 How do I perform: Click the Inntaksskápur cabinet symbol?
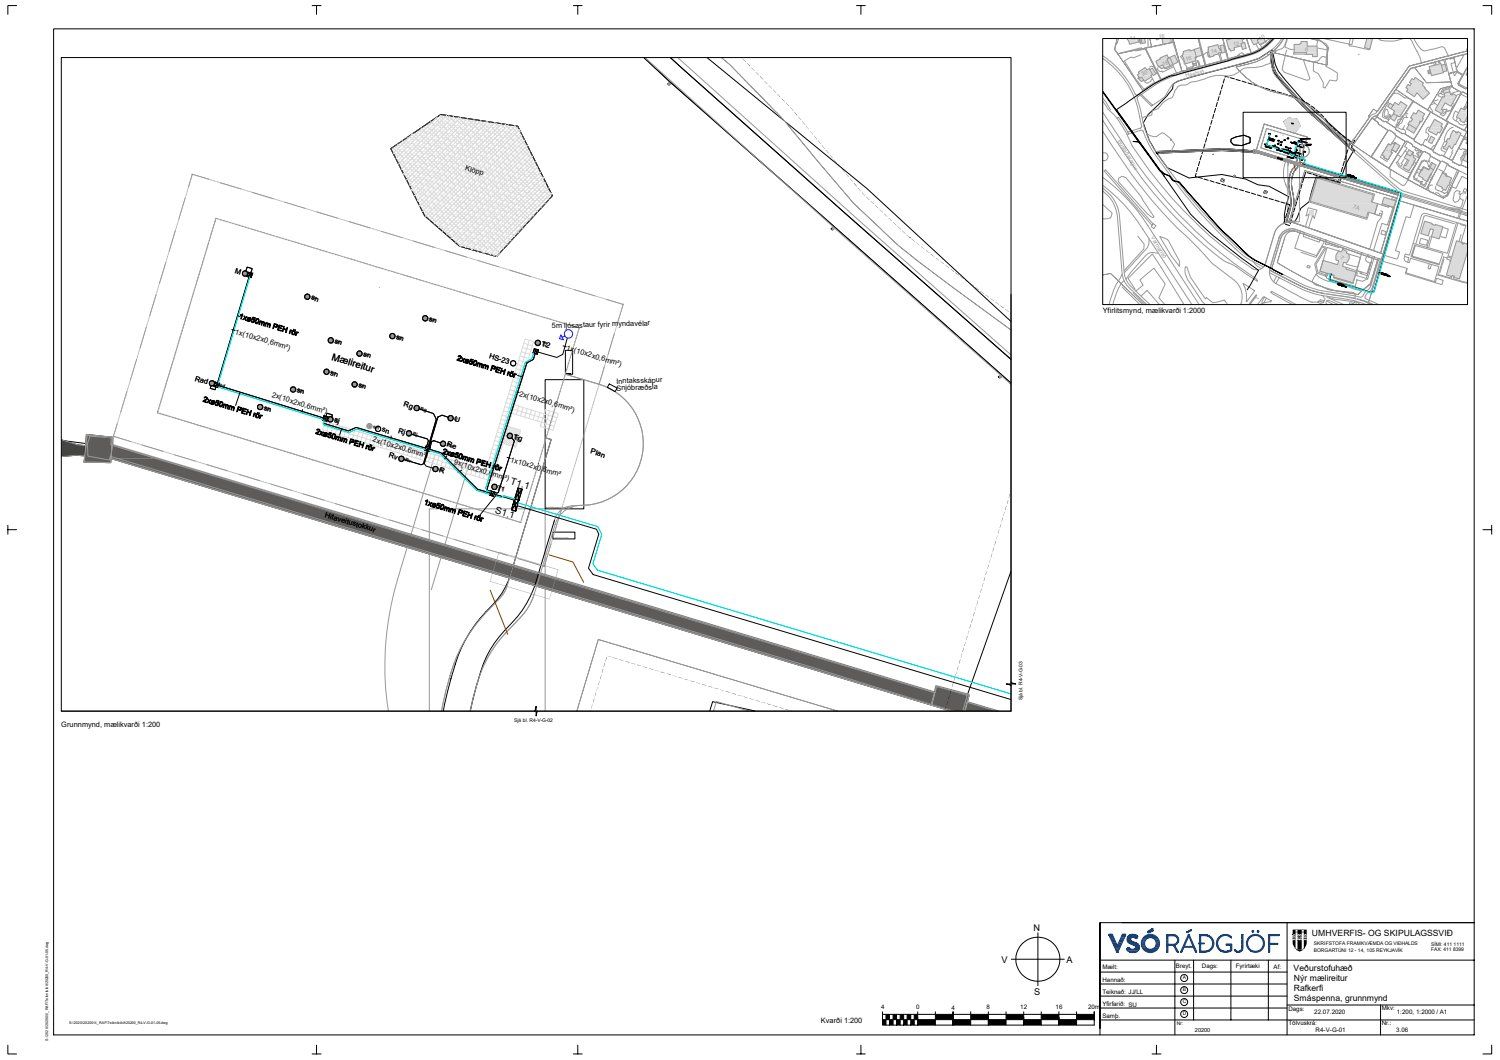coord(612,387)
